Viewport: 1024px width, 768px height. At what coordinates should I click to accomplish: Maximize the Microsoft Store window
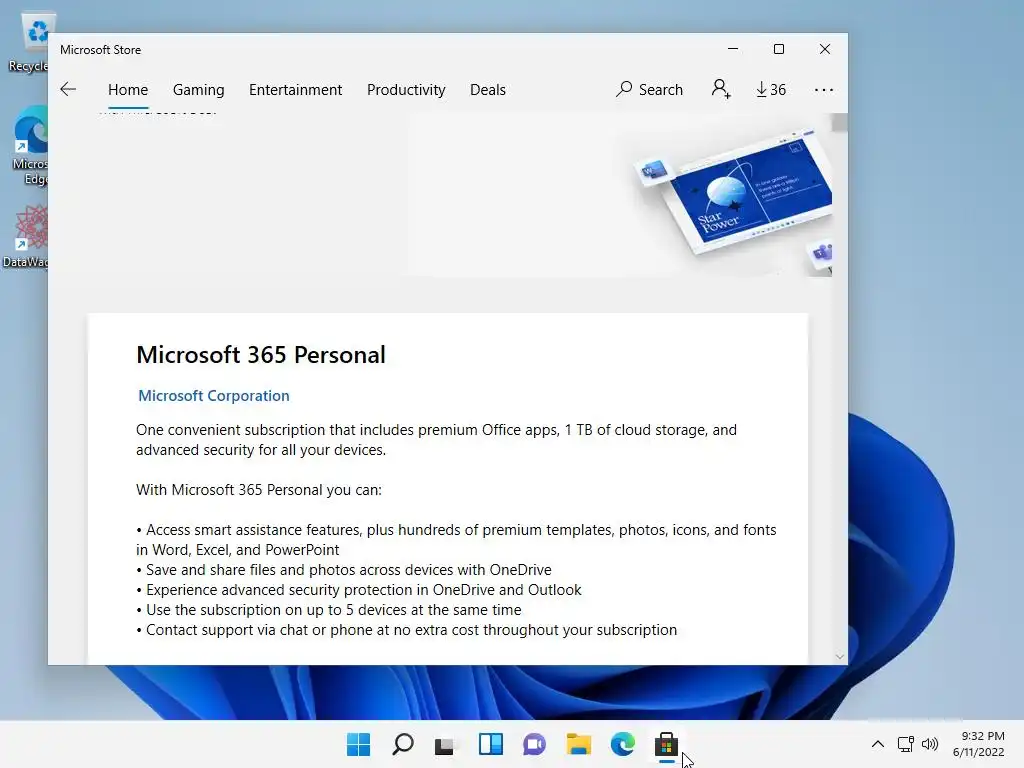tap(778, 49)
